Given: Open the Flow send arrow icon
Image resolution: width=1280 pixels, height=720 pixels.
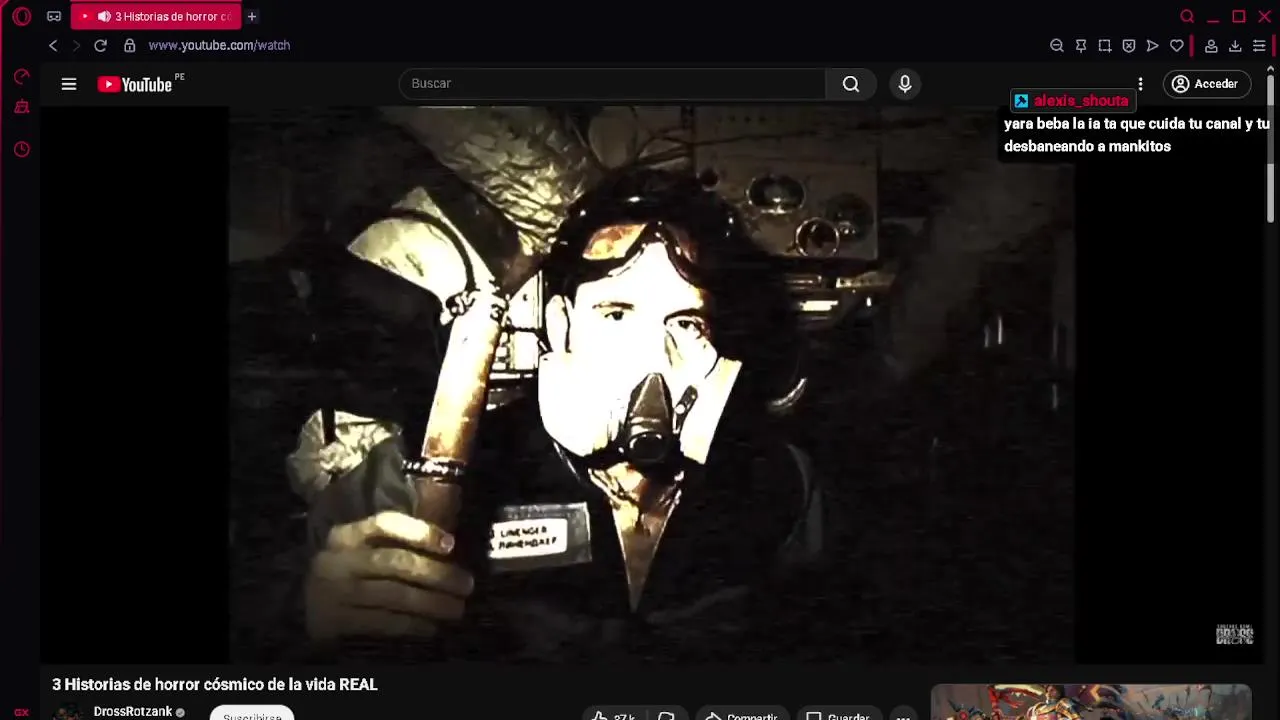Looking at the screenshot, I should (x=1153, y=45).
